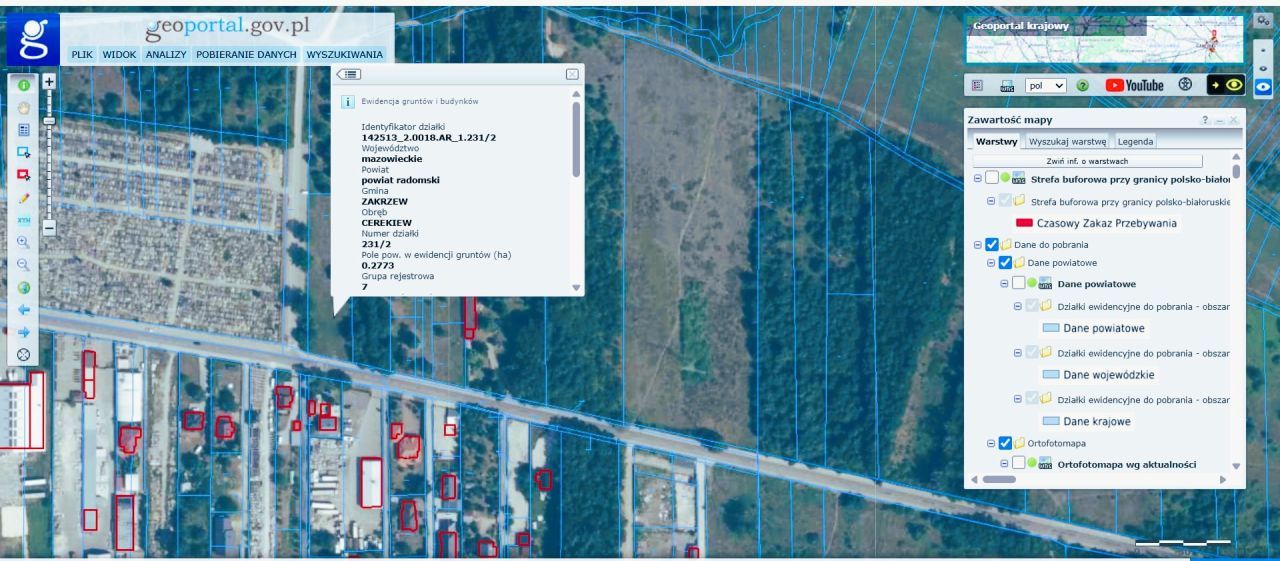Zoom in with slider plus button
Screen dimensions: 1280x561
pyautogui.click(x=48, y=84)
